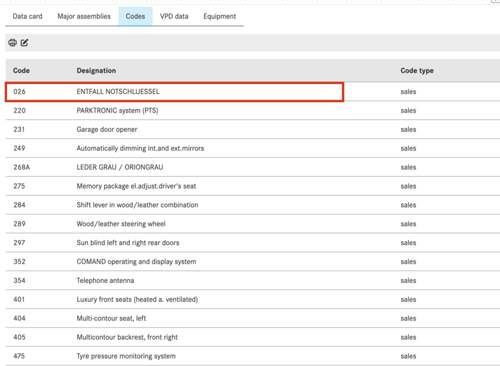Click ENTFALL NOTSCHLUESSEL designation
Screen dimensions: 500x366
(x=118, y=92)
